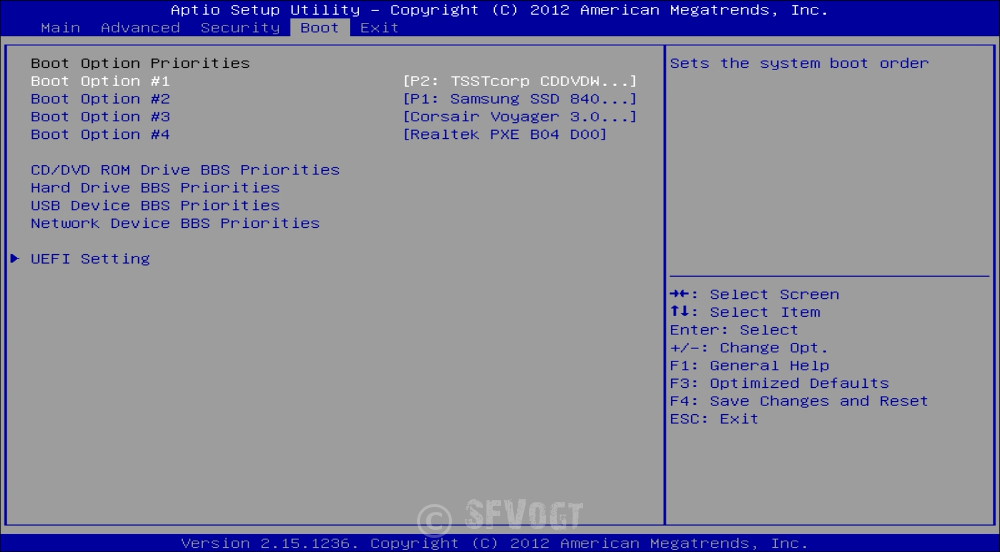Select Boot Option #3 label
Viewport: 1000px width, 552px height.
tap(100, 117)
